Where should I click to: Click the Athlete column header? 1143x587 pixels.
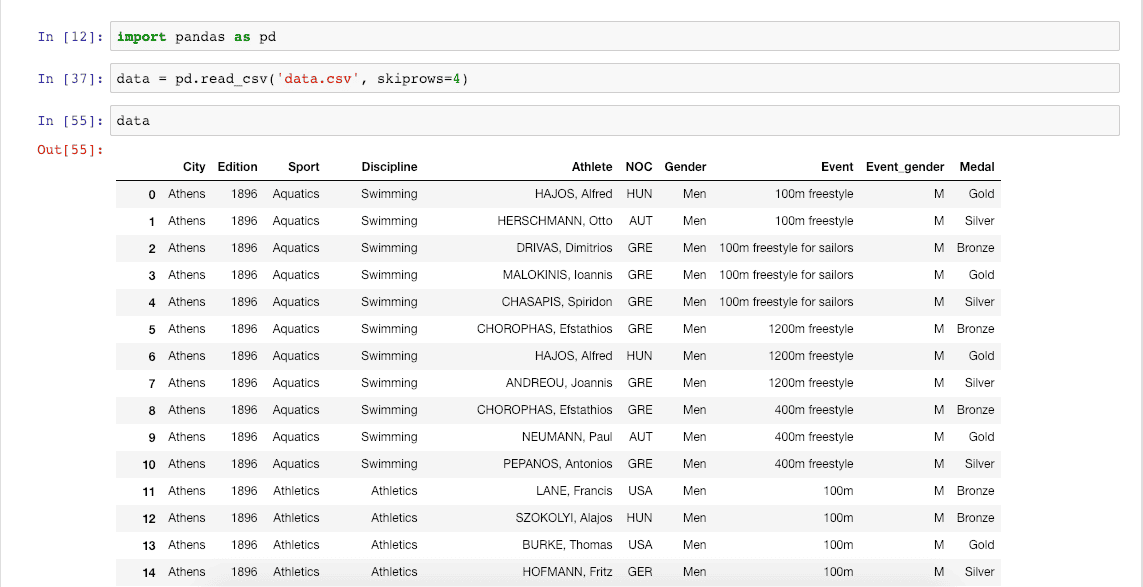pyautogui.click(x=592, y=167)
